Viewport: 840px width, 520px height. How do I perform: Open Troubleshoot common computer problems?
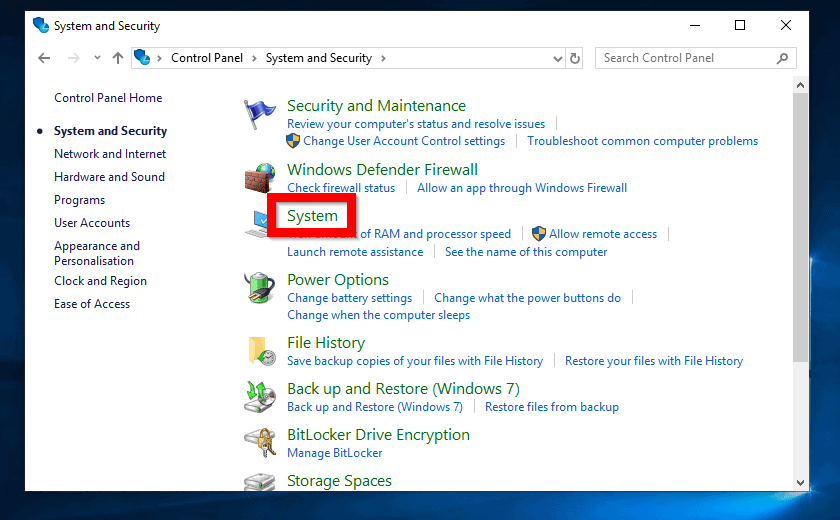(x=642, y=141)
